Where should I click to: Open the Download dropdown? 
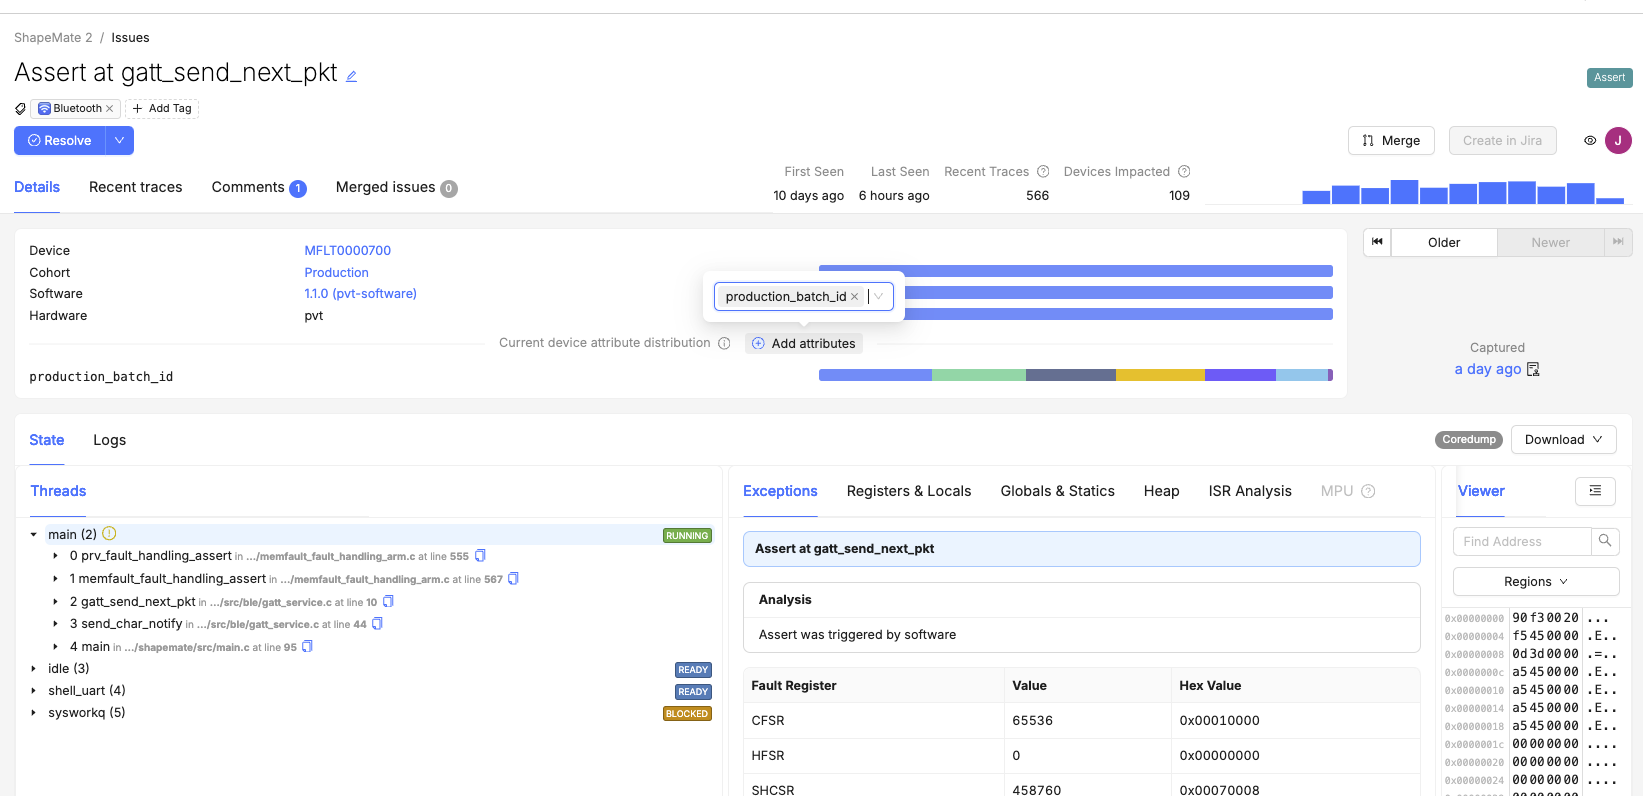click(1563, 440)
